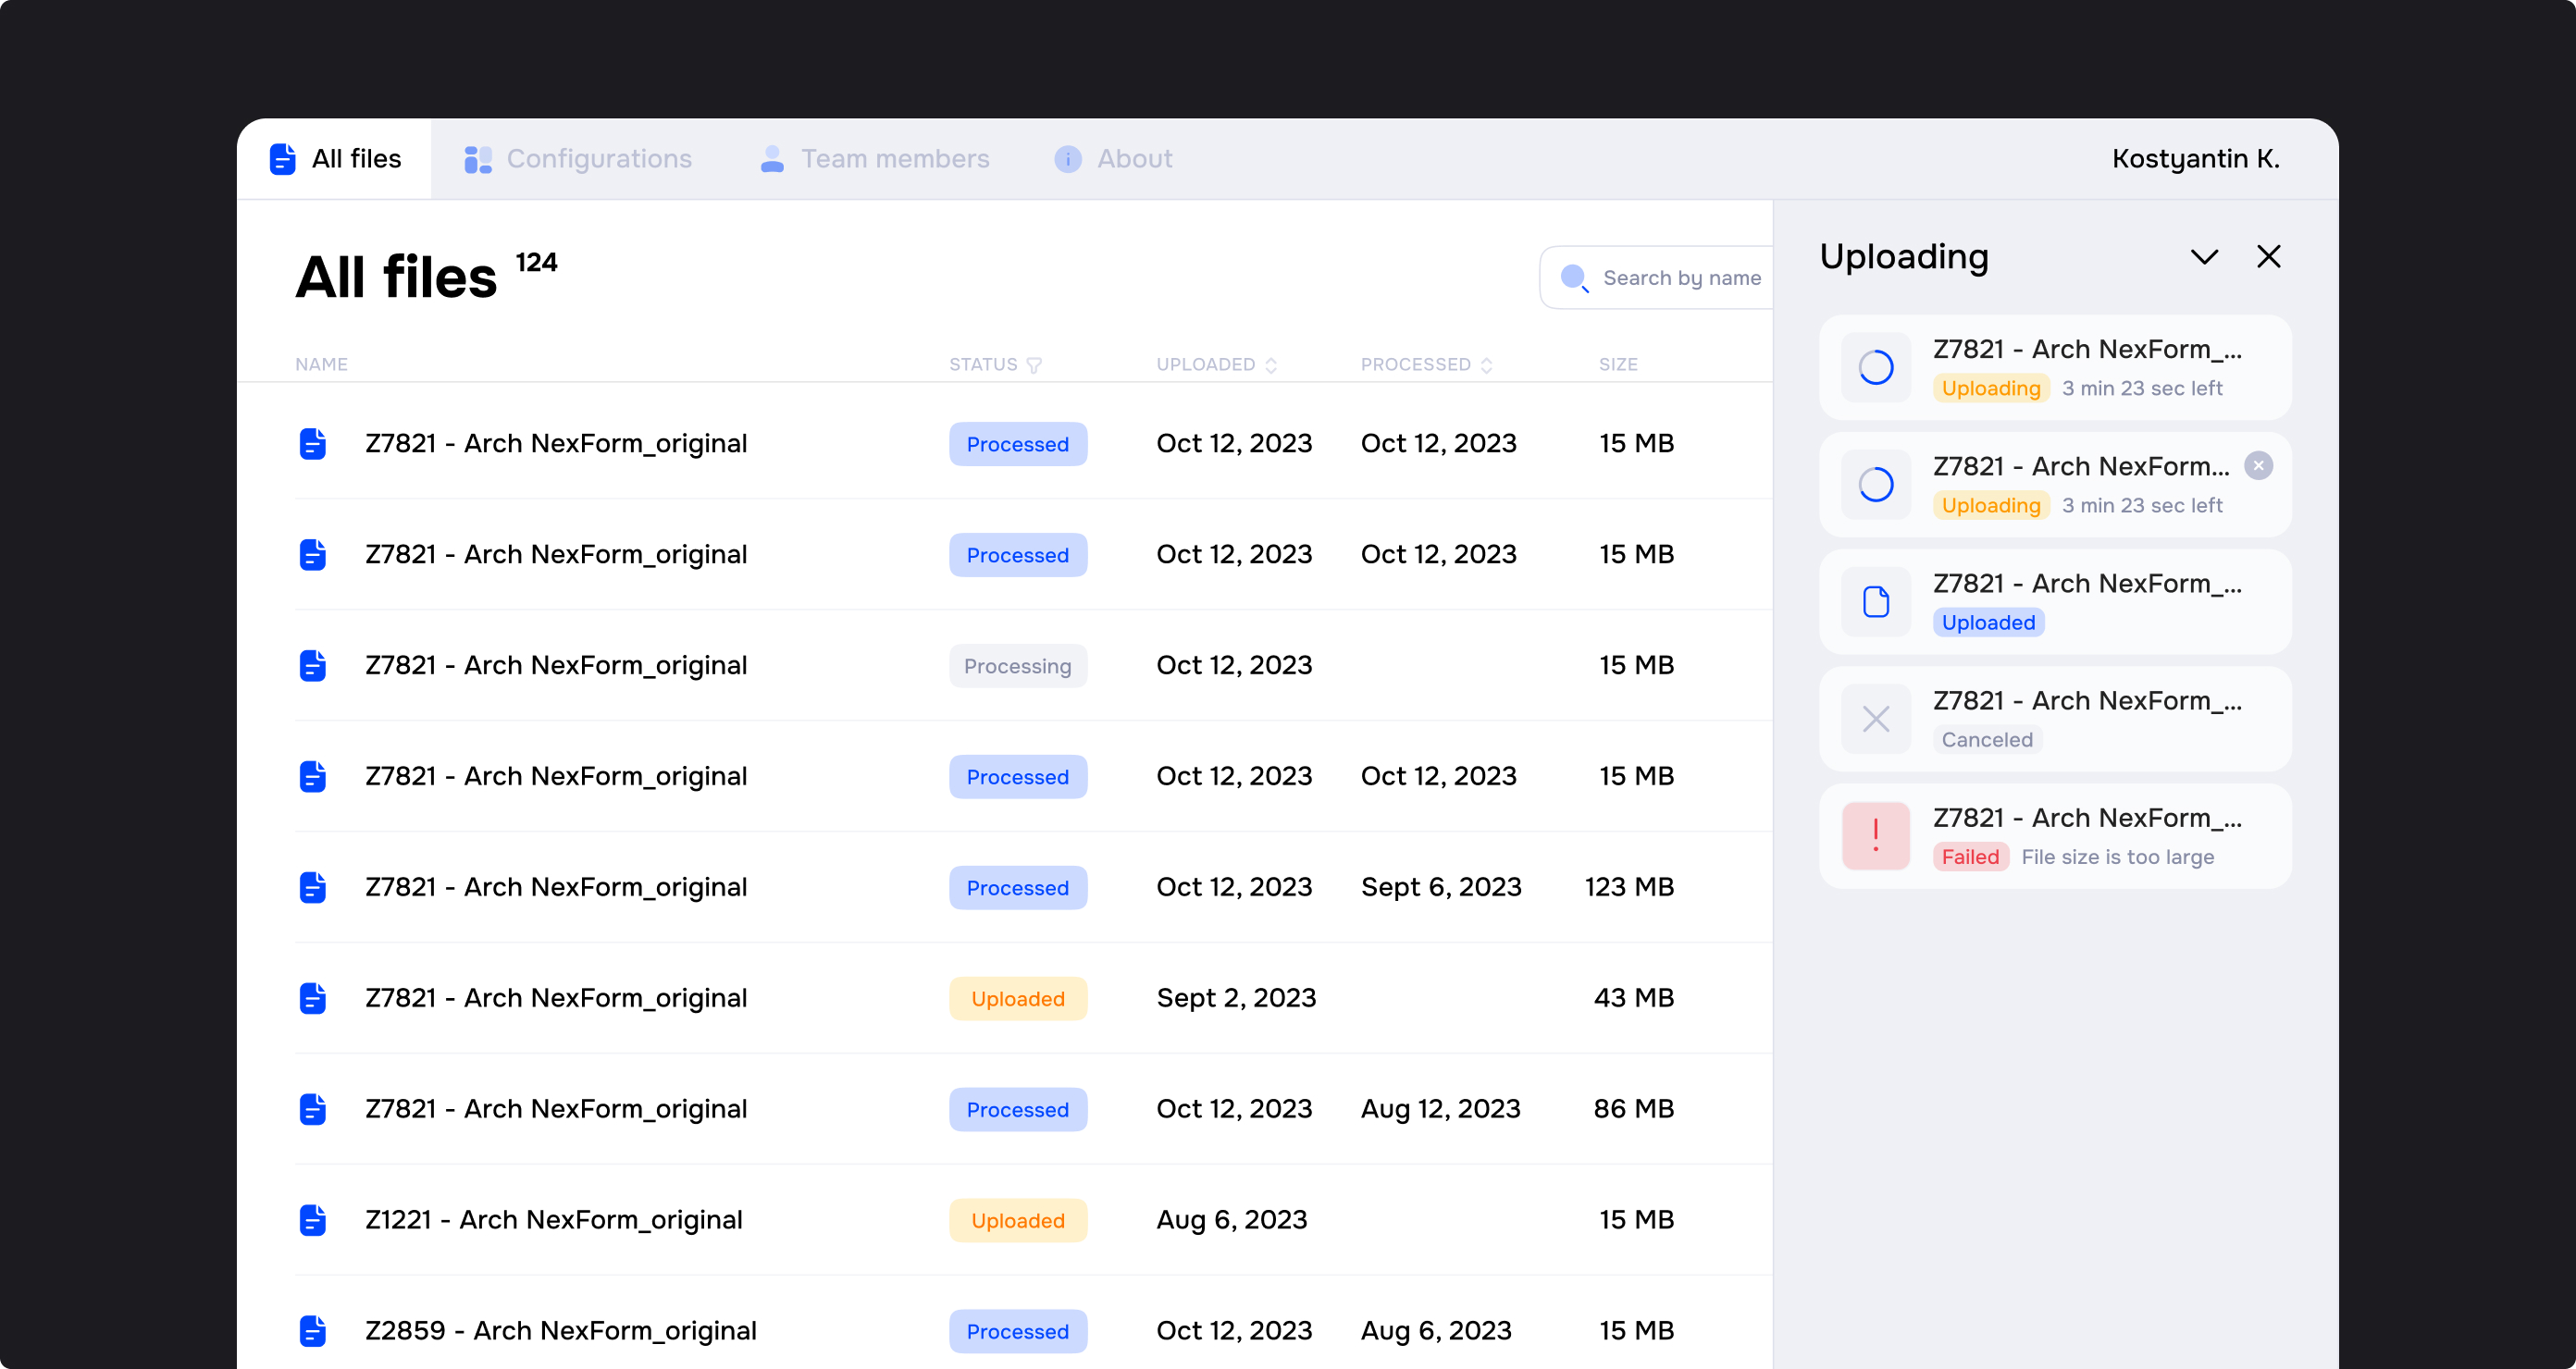
Task: Cancel the second uploading file
Action: (x=2258, y=466)
